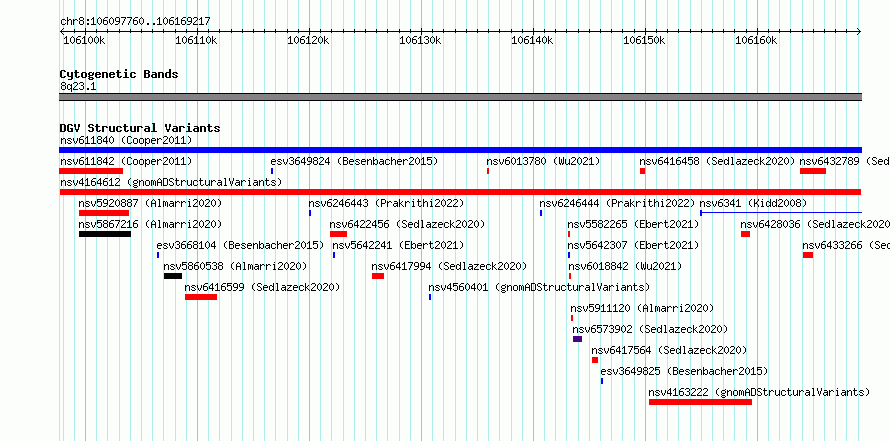
Task: Click the purple bar under nsv6573902
Action: 577,339
